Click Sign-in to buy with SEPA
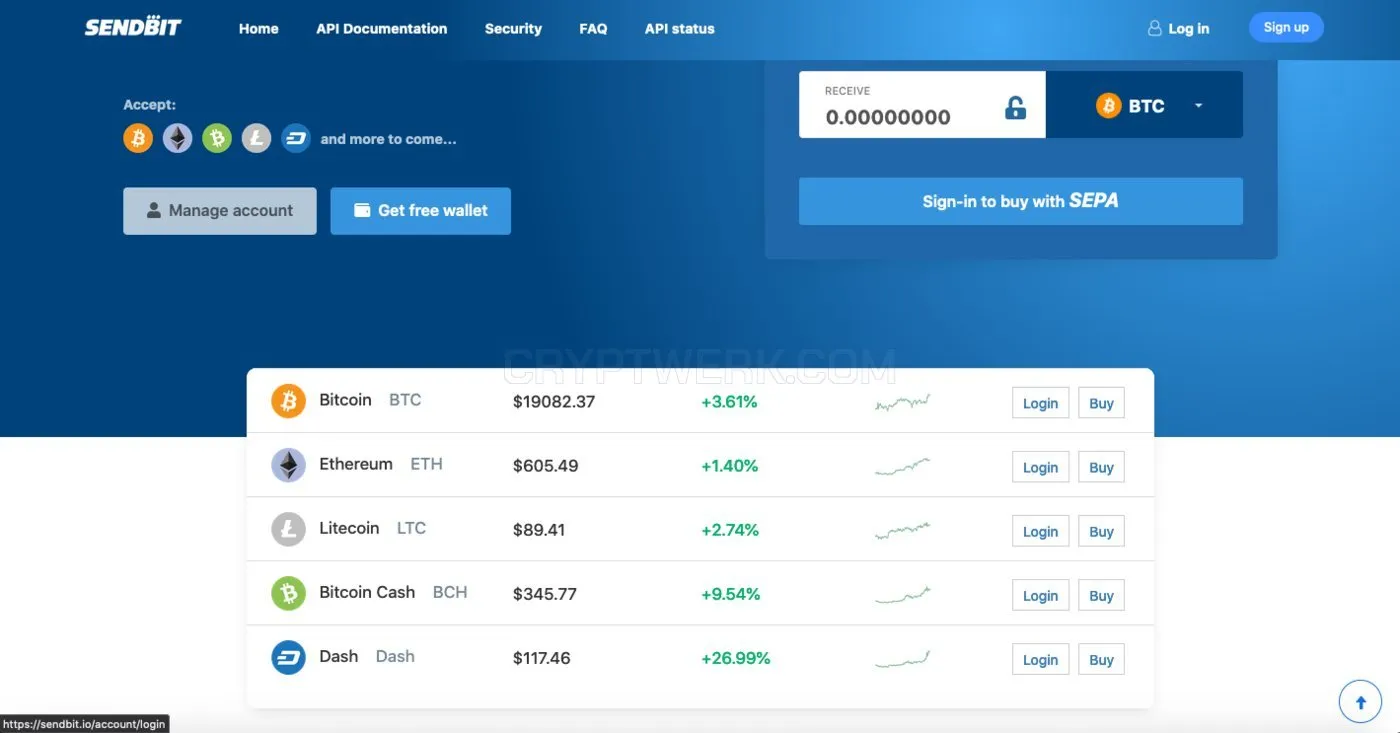The height and width of the screenshot is (733, 1400). (1021, 201)
